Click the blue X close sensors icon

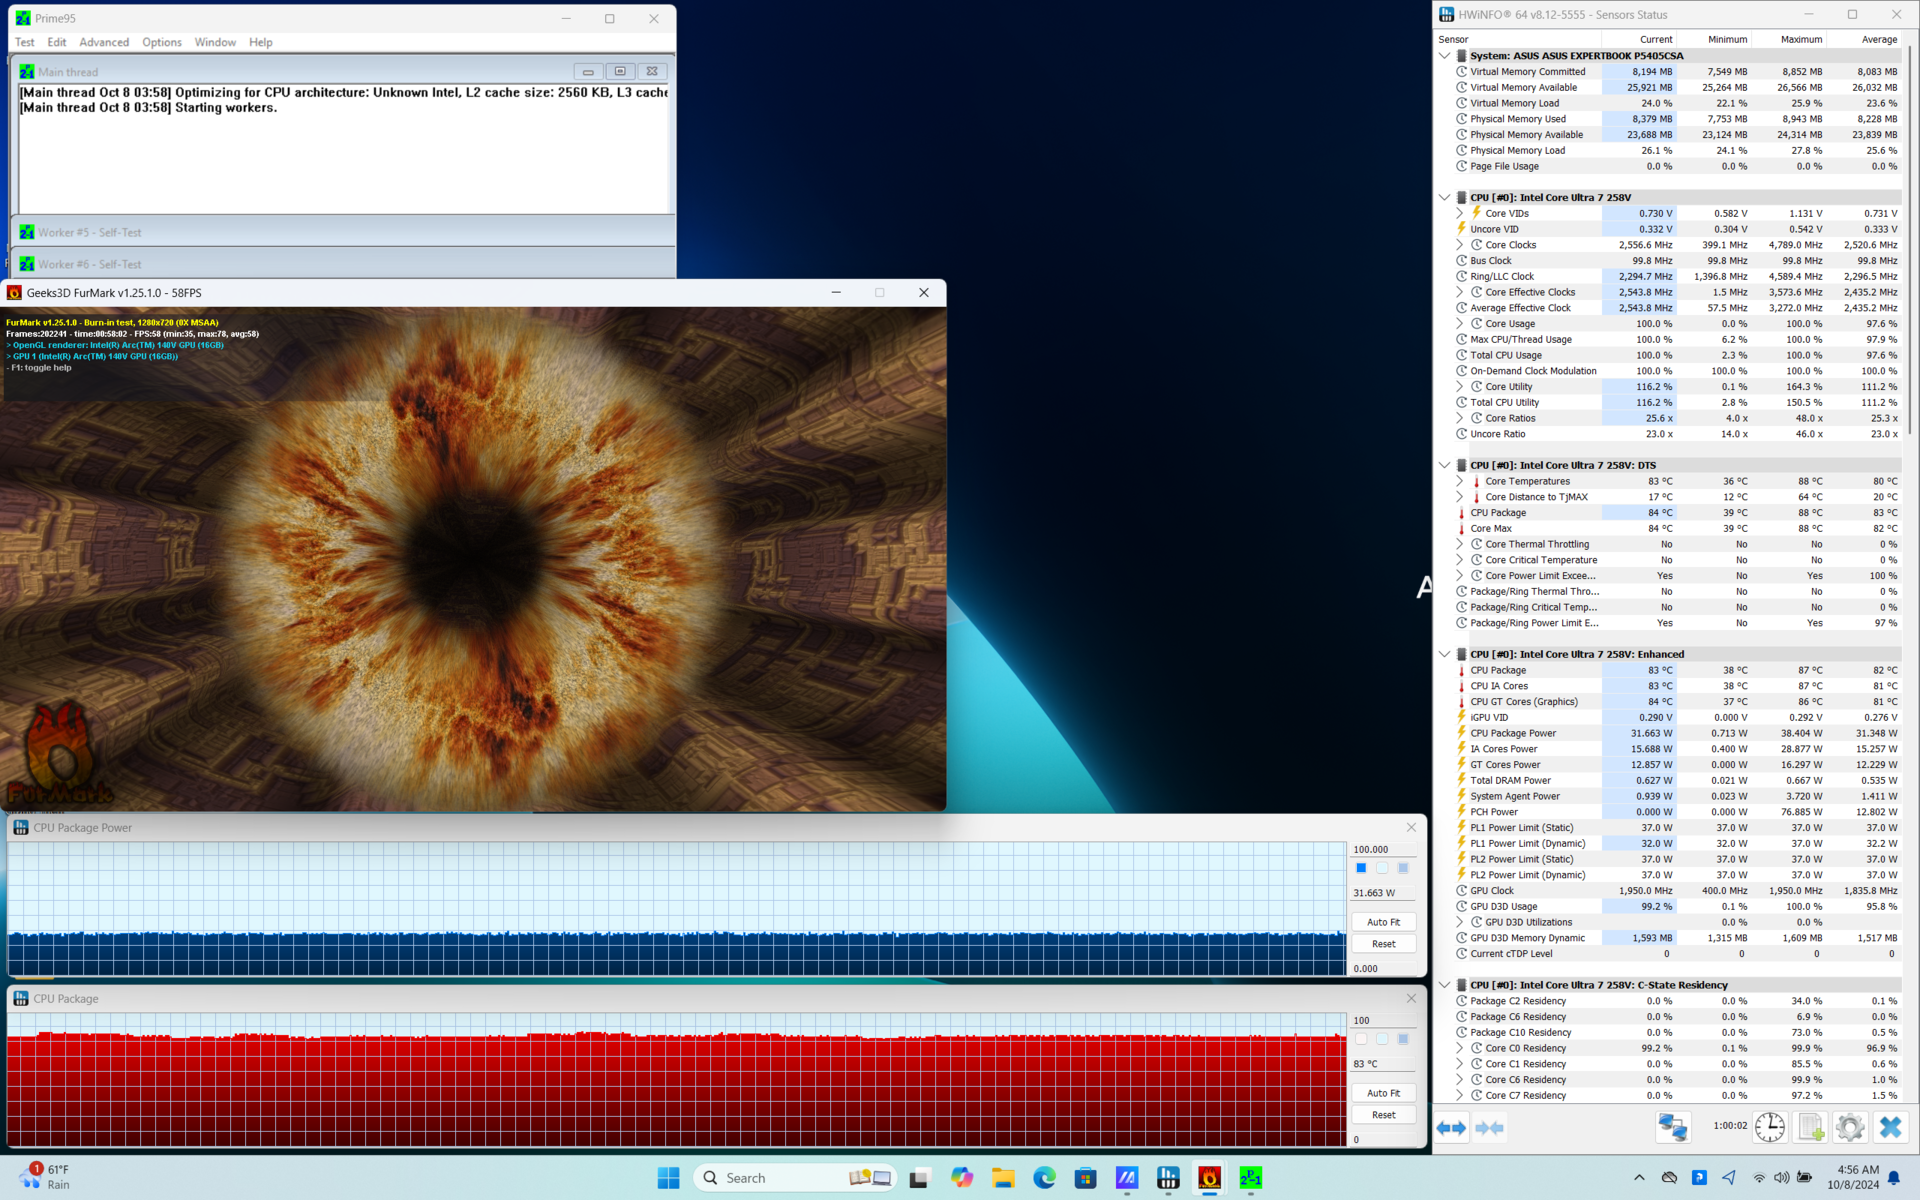click(1890, 1127)
